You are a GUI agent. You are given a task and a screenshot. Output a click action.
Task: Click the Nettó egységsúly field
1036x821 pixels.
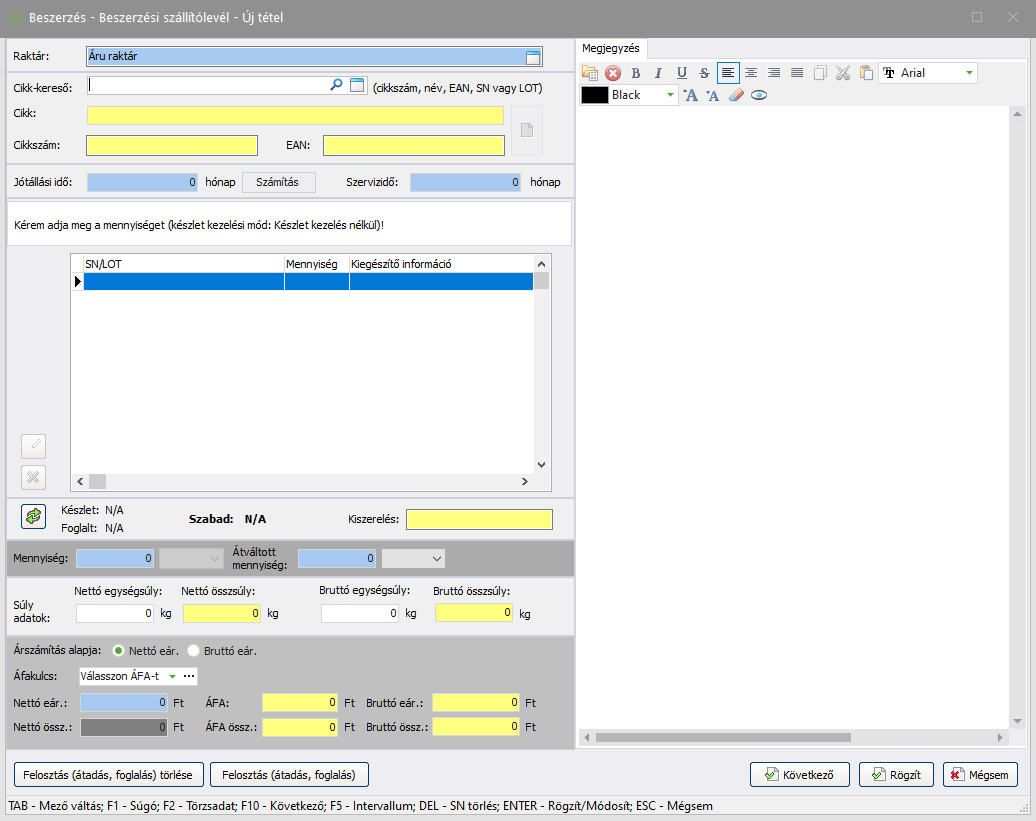[x=115, y=614]
